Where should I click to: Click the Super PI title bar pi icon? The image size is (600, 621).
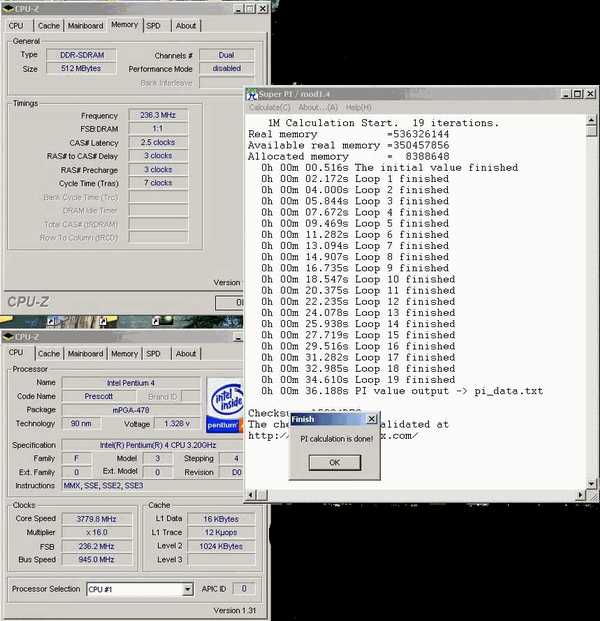pyautogui.click(x=252, y=95)
